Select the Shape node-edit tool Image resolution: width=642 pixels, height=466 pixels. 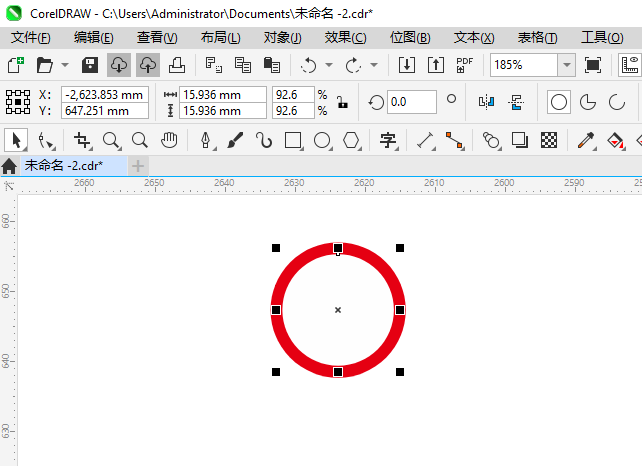click(46, 140)
